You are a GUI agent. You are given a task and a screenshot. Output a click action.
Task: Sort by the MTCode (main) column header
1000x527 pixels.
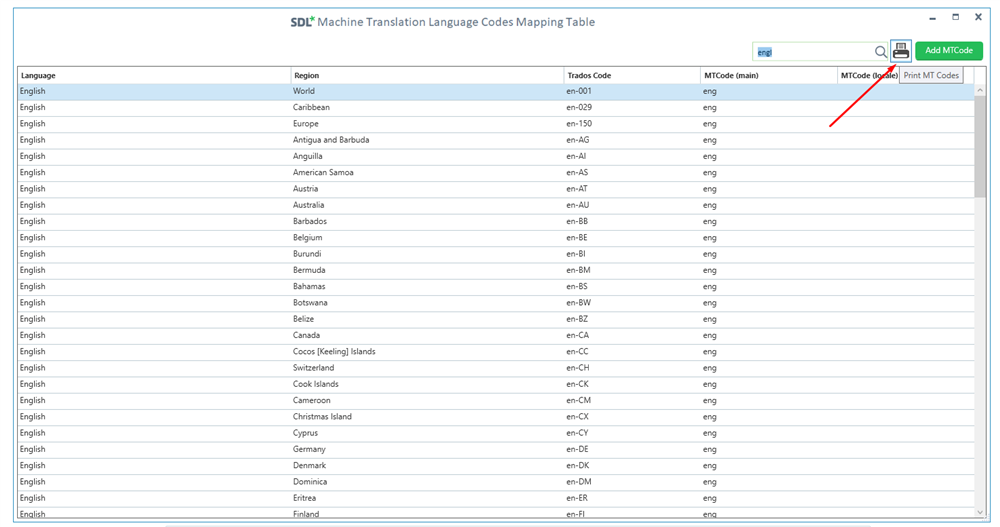pos(768,75)
